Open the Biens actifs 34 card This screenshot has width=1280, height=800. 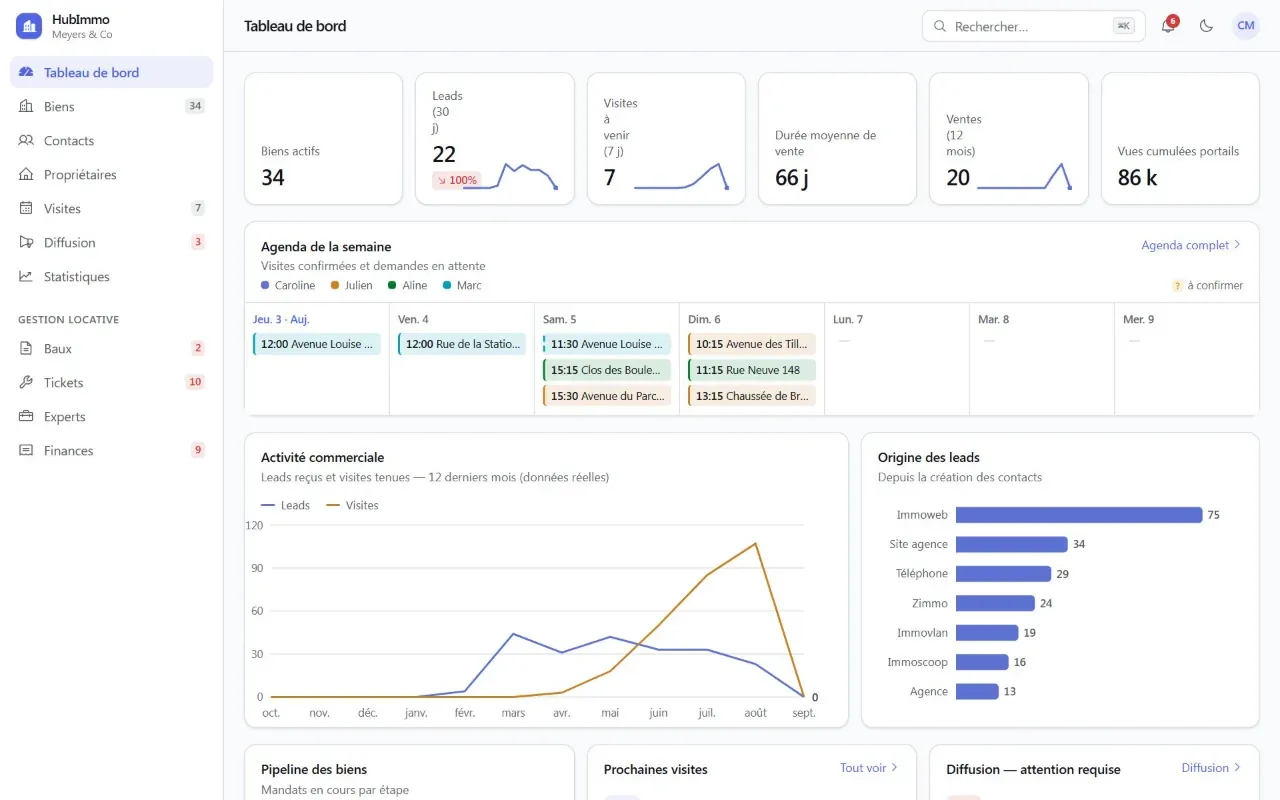324,139
